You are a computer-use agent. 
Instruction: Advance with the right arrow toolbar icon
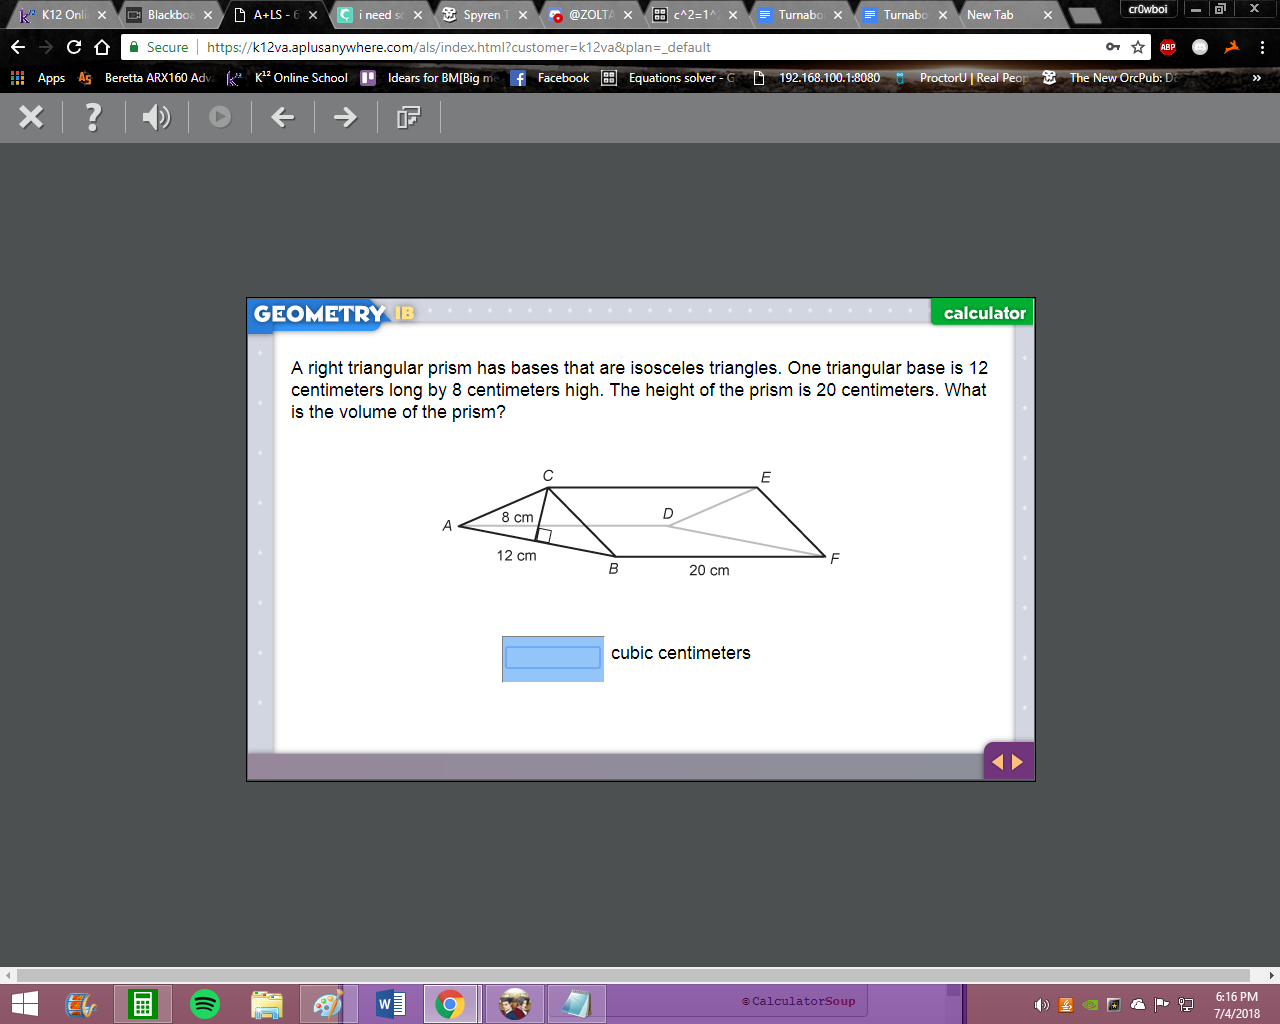click(x=345, y=117)
